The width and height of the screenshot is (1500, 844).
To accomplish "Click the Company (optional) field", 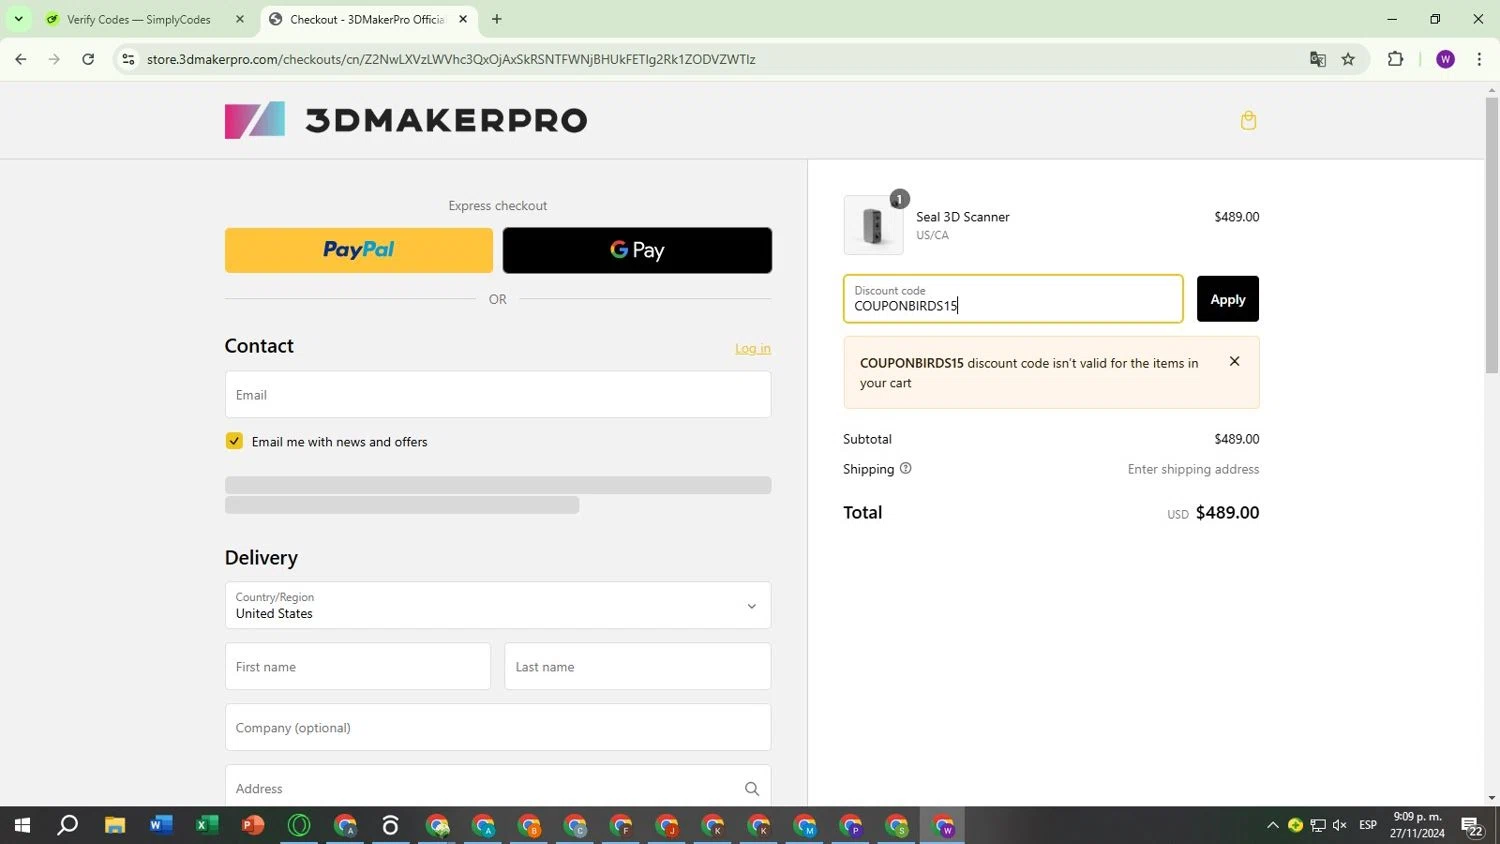I will pos(498,728).
